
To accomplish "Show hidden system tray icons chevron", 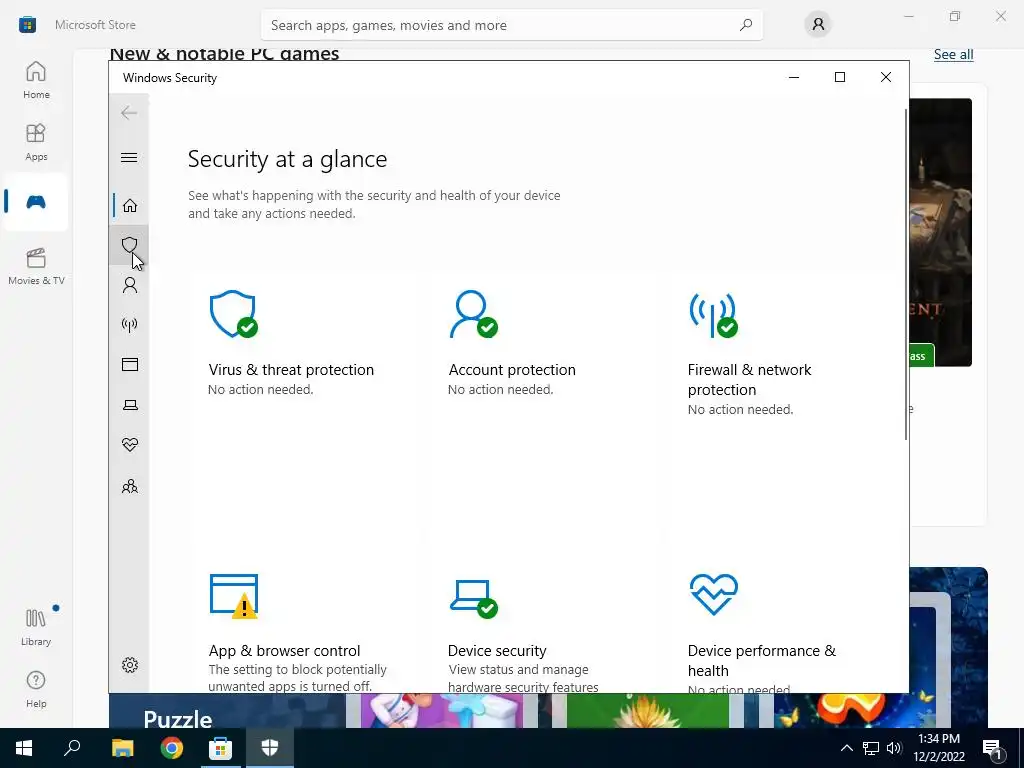I will pyautogui.click(x=846, y=748).
